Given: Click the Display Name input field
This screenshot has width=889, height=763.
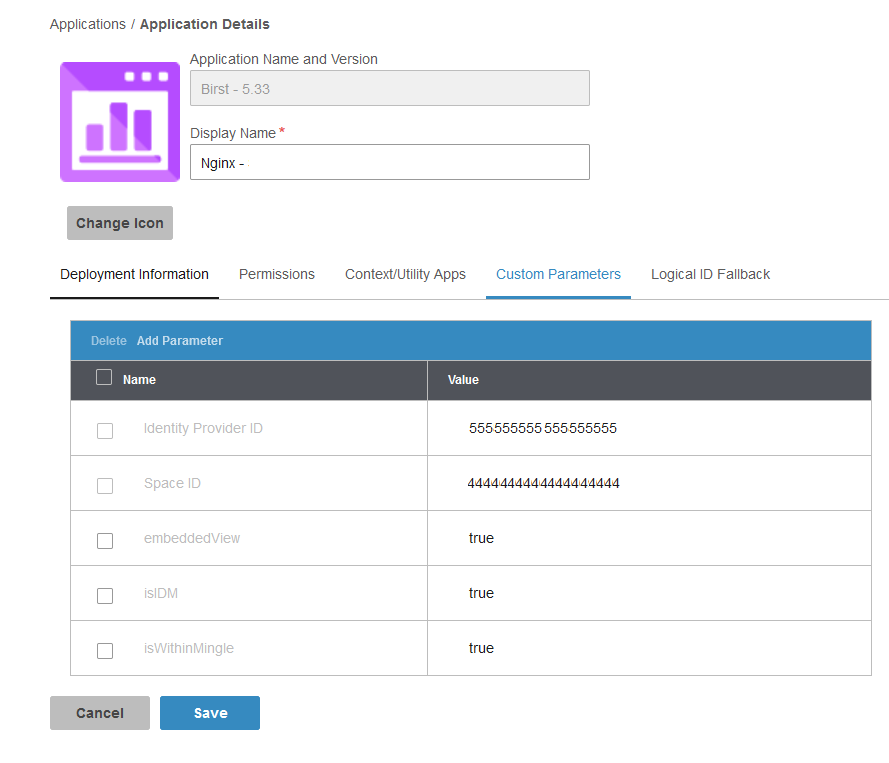Looking at the screenshot, I should [389, 162].
